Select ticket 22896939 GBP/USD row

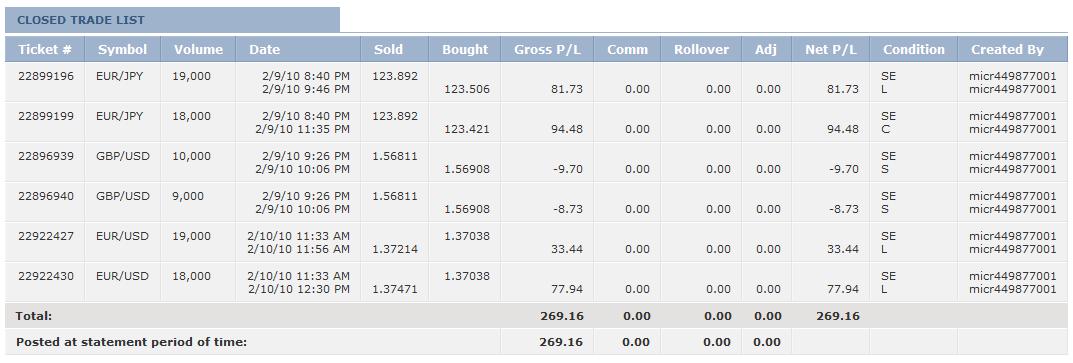click(536, 162)
